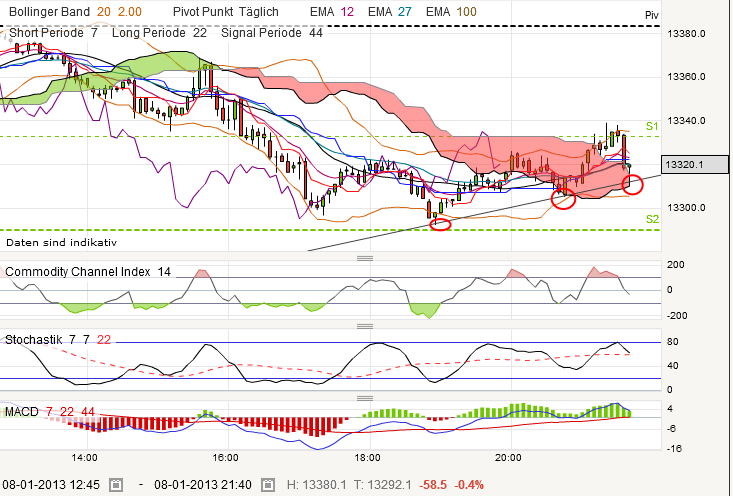Click the low value T: 13292.1

click(x=382, y=485)
